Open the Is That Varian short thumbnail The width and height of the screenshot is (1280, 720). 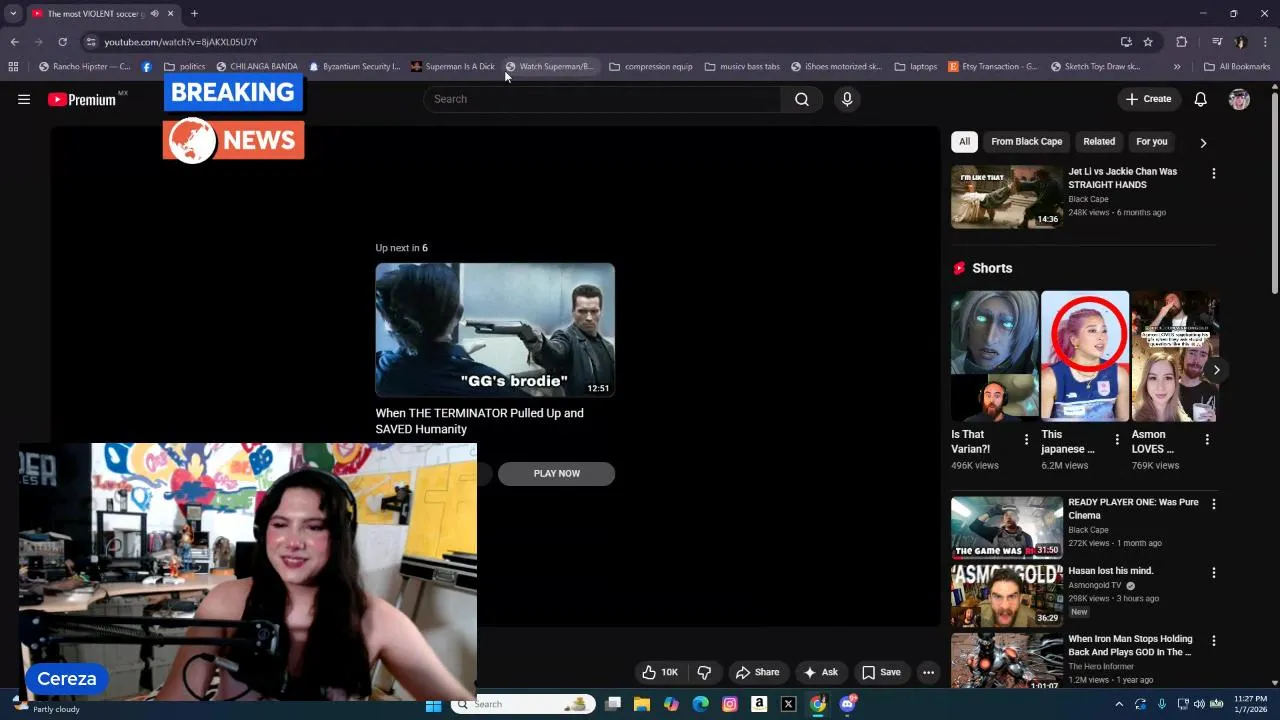coord(995,356)
